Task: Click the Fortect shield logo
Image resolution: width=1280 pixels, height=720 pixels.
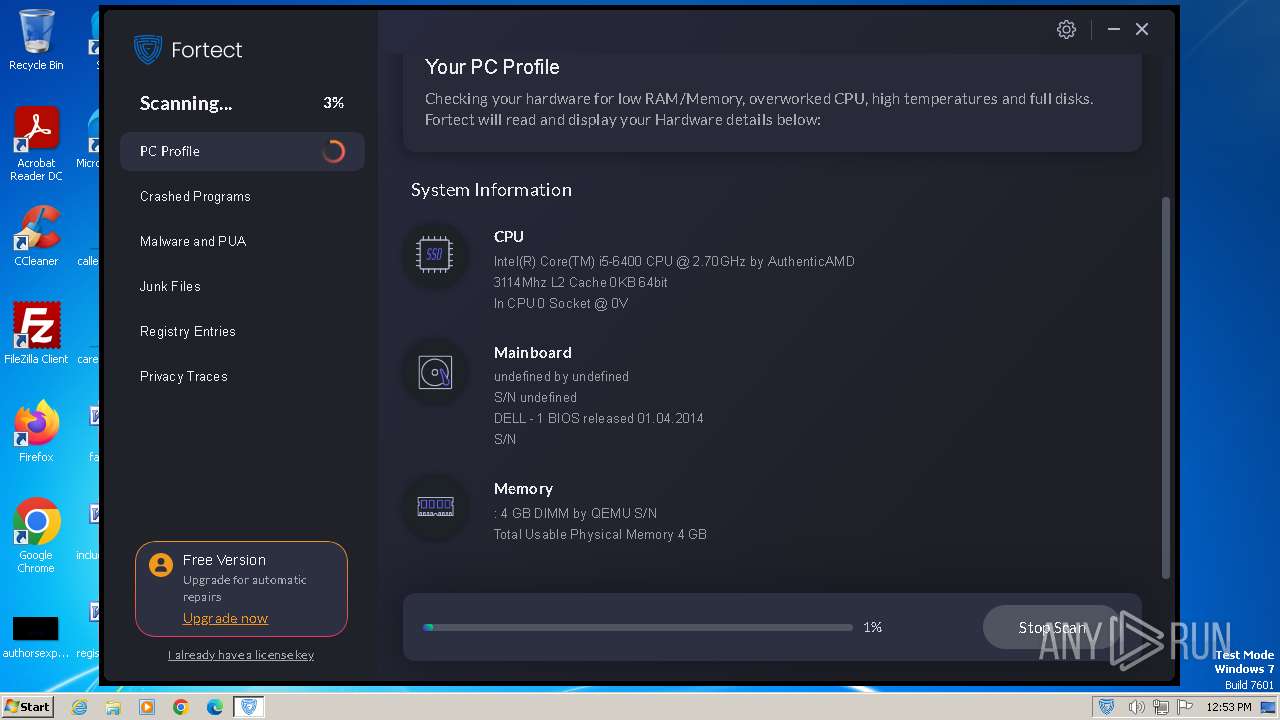Action: (x=148, y=49)
